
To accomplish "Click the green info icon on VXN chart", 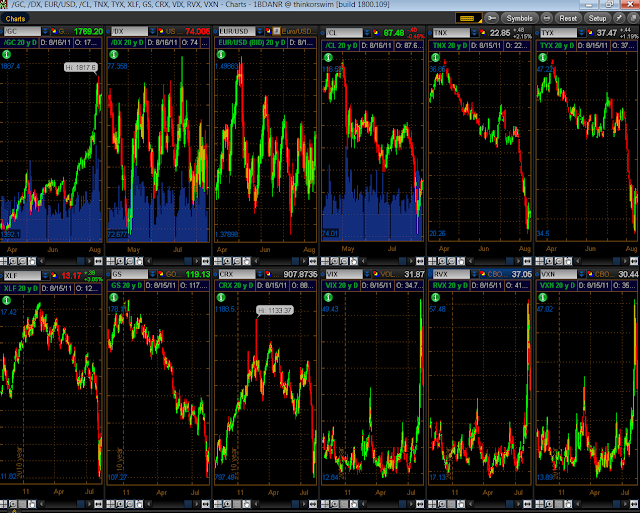I will (x=543, y=297).
